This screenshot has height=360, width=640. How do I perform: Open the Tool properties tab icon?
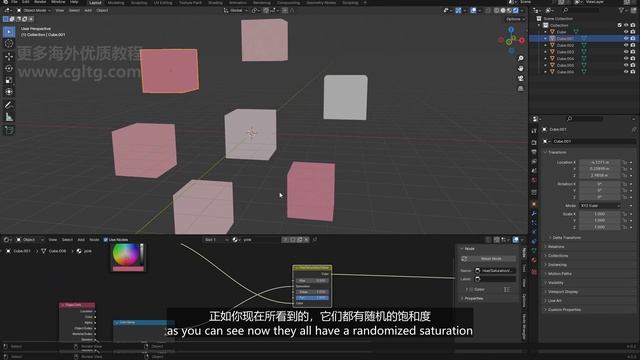(x=534, y=131)
